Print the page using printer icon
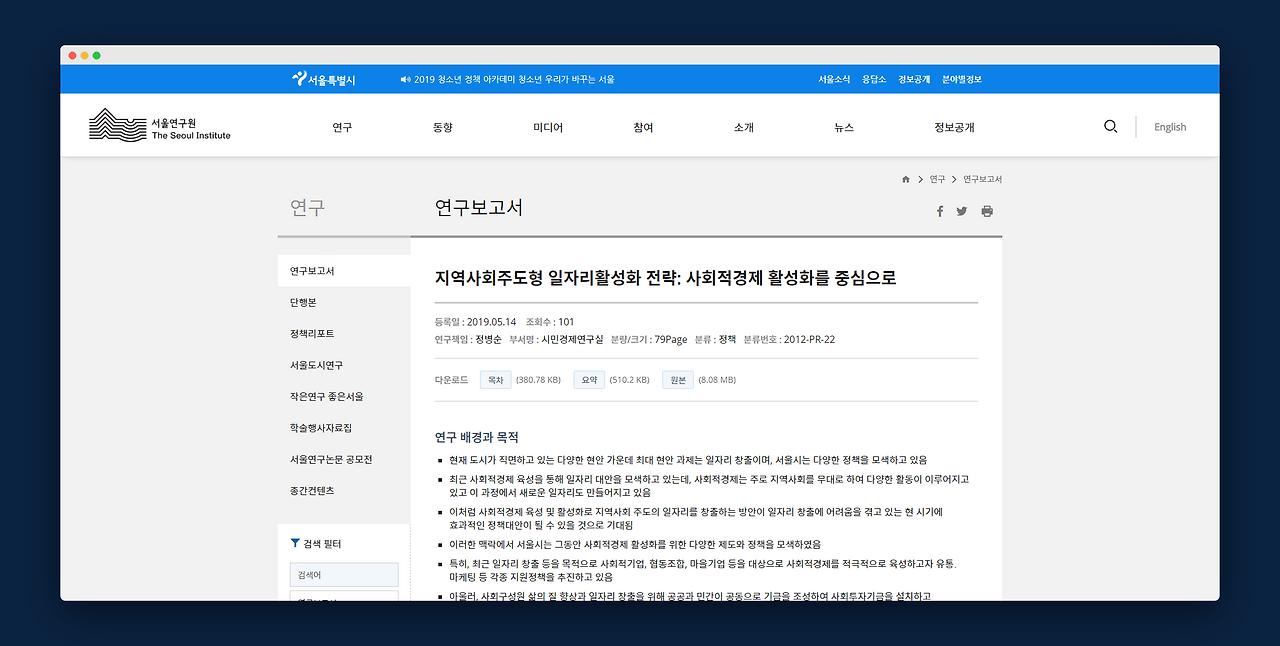Viewport: 1280px width, 646px height. click(987, 211)
